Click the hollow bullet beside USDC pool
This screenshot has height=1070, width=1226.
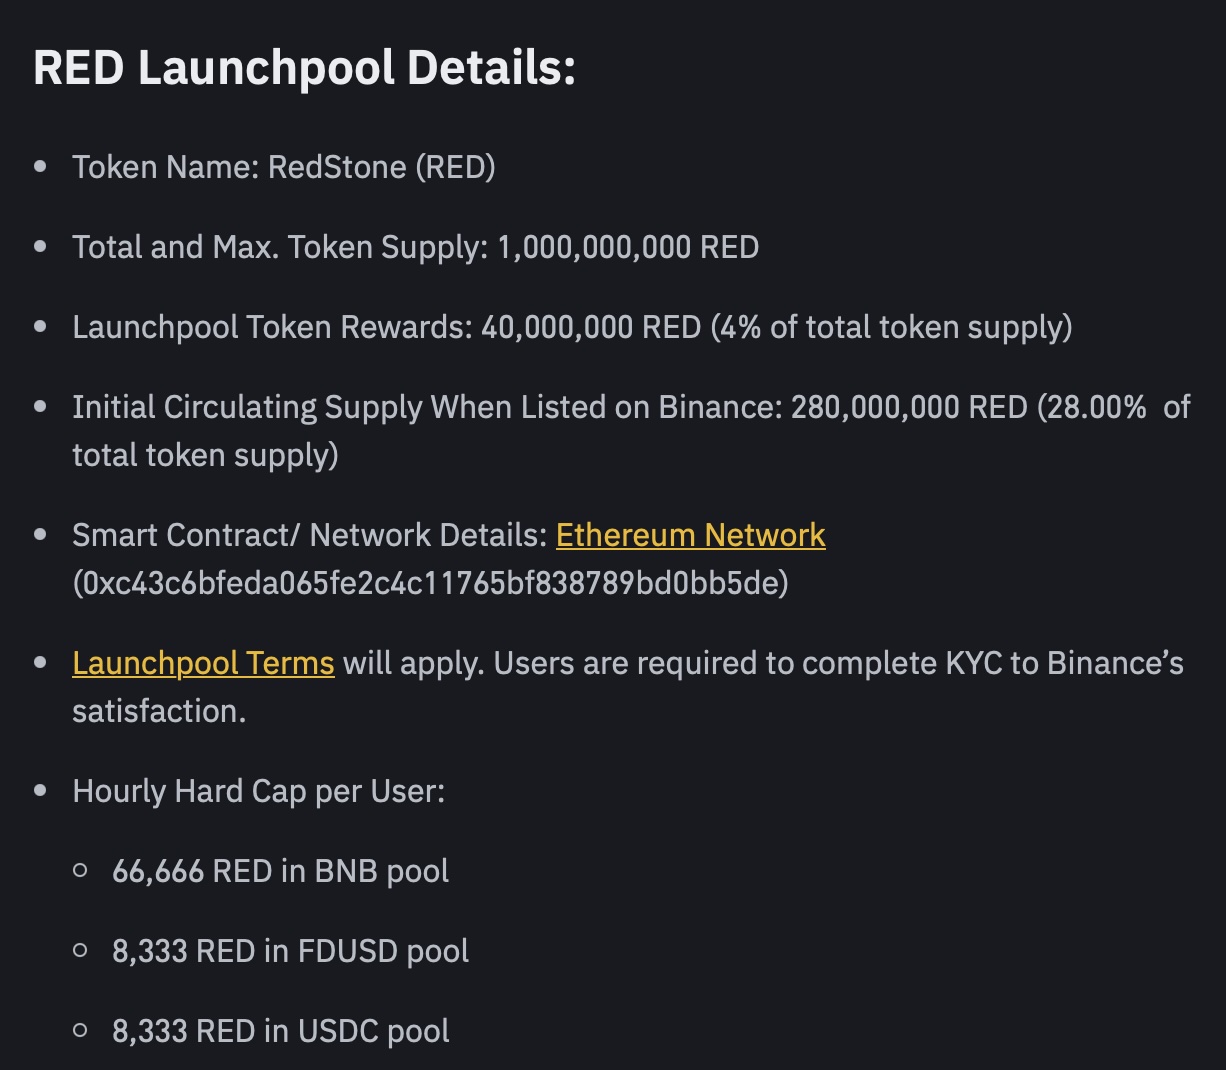coord(80,1031)
